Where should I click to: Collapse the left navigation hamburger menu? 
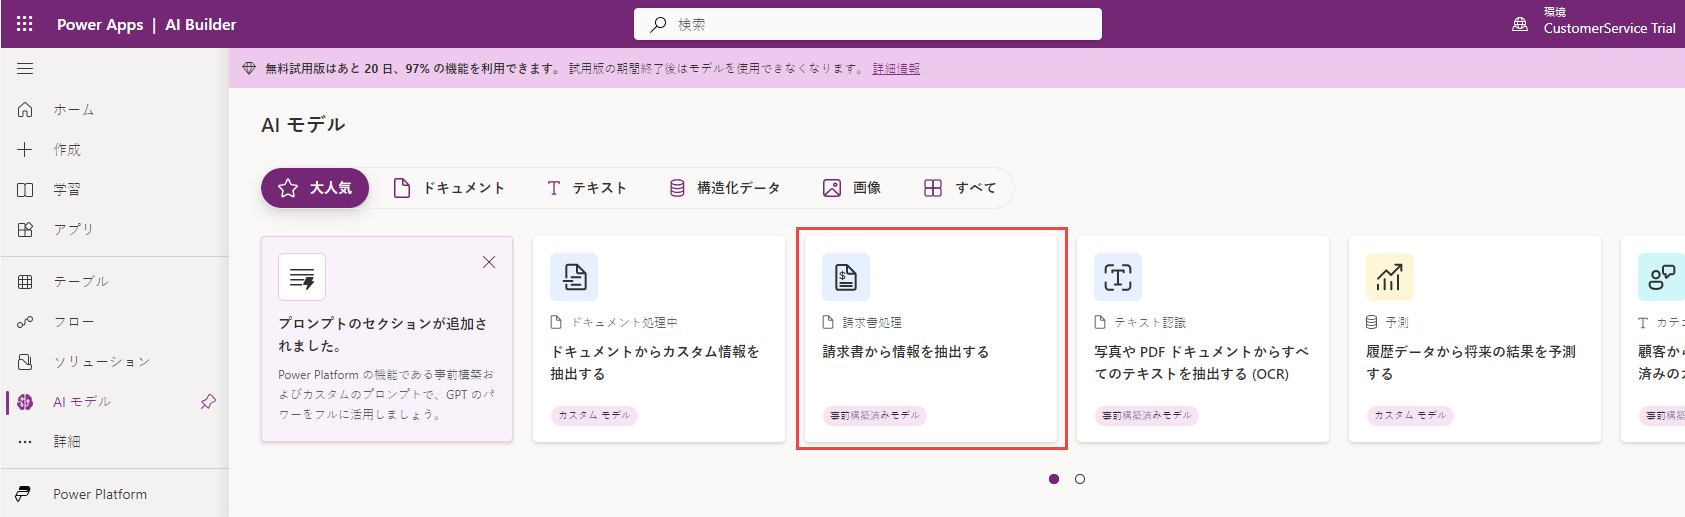pos(25,69)
